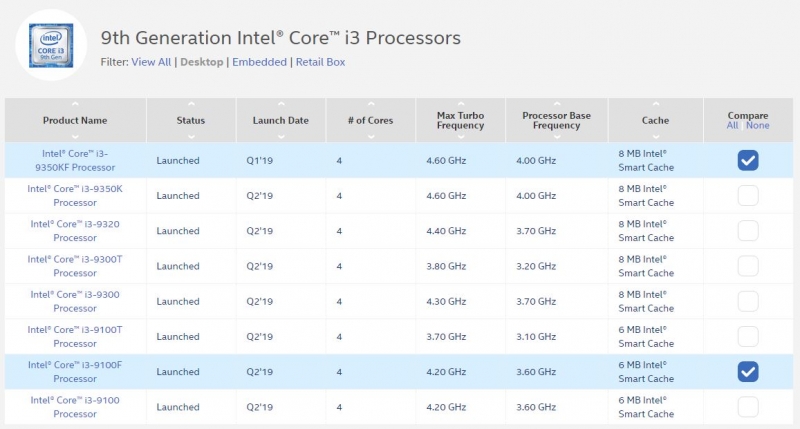Sort # of Cores descending arrow
800x429 pixels.
coord(371,137)
